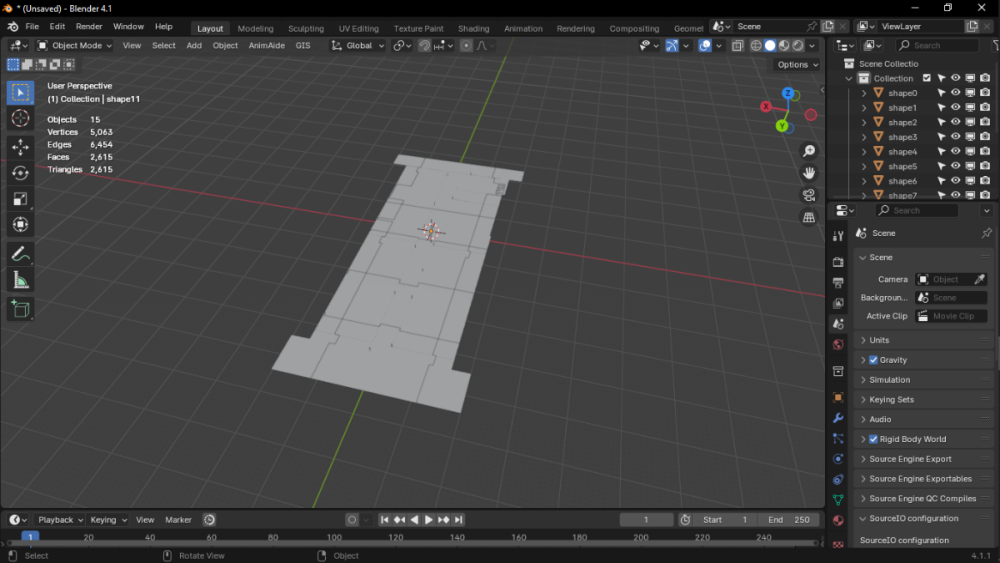Screen dimensions: 1000x563
Task: Open the Options button in viewport
Action: (797, 65)
